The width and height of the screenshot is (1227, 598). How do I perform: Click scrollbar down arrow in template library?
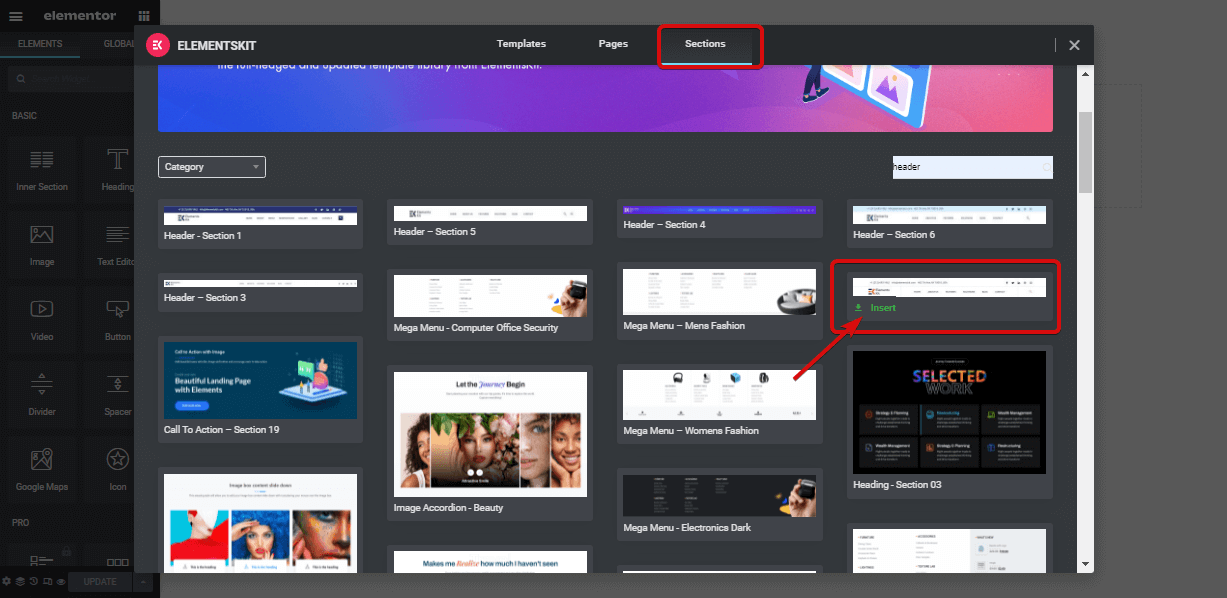point(1085,564)
